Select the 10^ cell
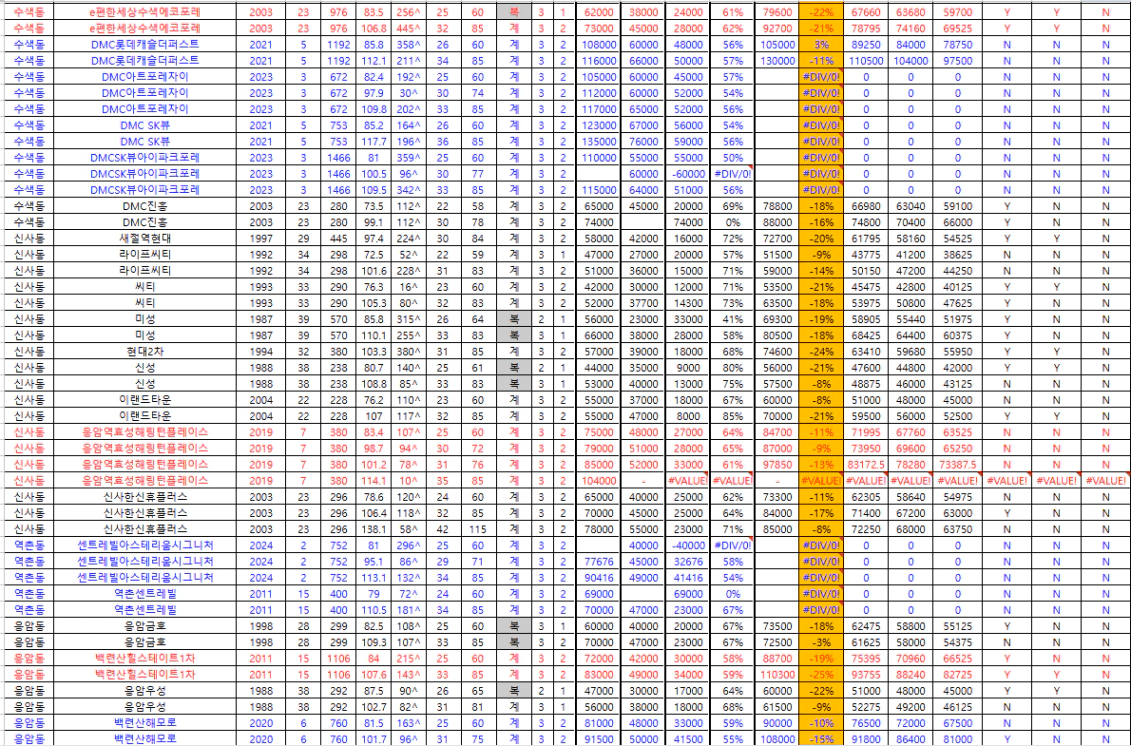 tap(408, 481)
